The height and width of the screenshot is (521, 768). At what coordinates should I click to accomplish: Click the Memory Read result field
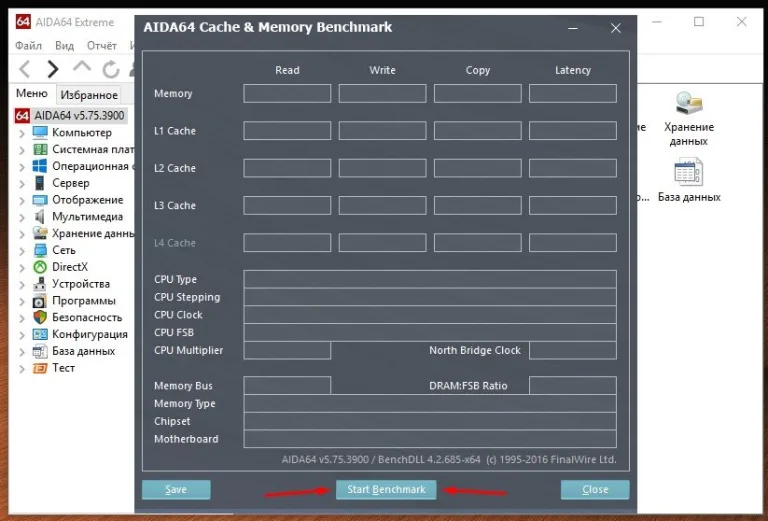tap(287, 94)
